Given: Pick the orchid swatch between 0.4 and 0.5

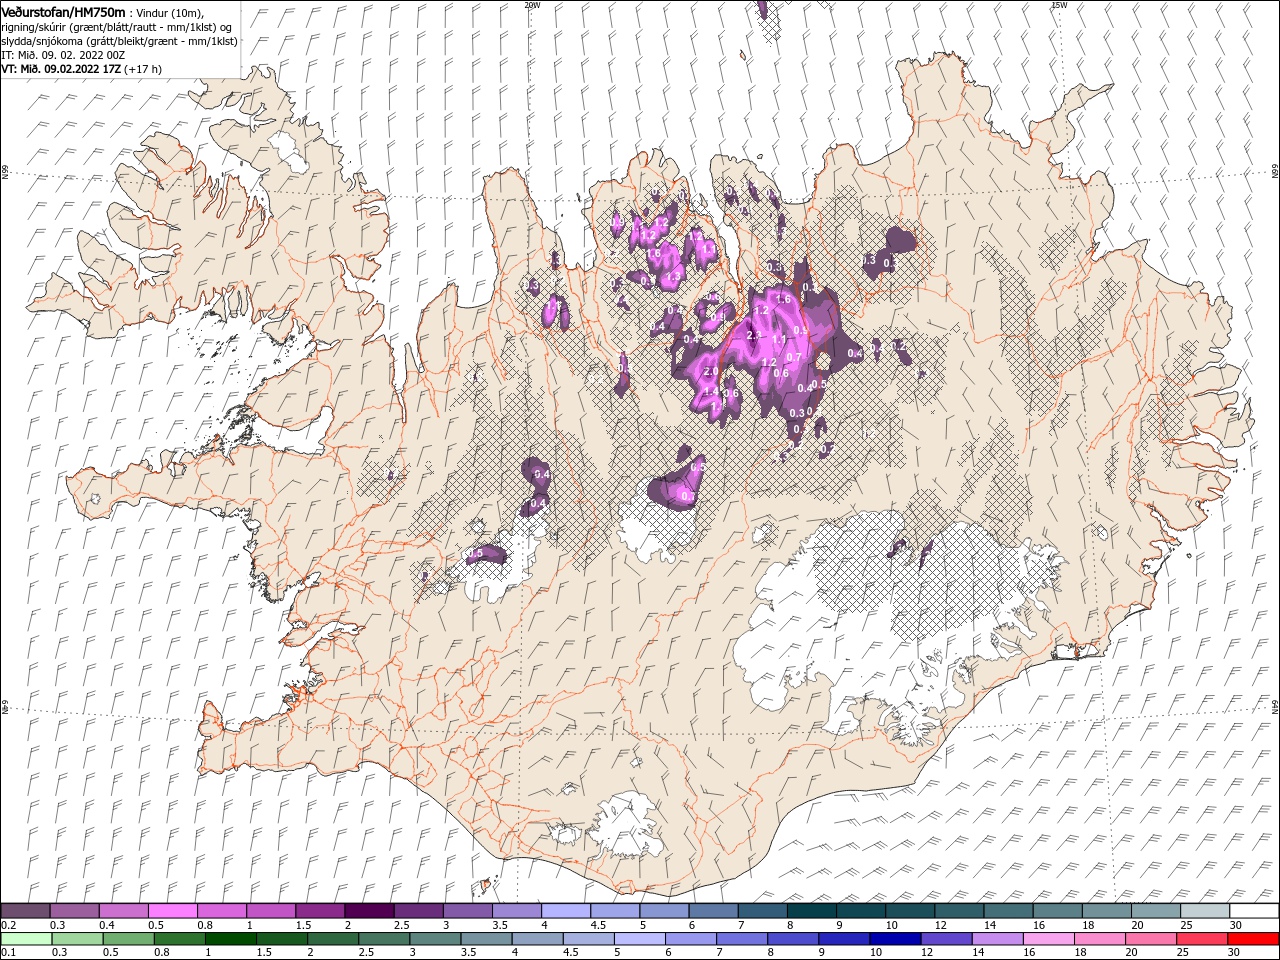Looking at the screenshot, I should pos(123,911).
